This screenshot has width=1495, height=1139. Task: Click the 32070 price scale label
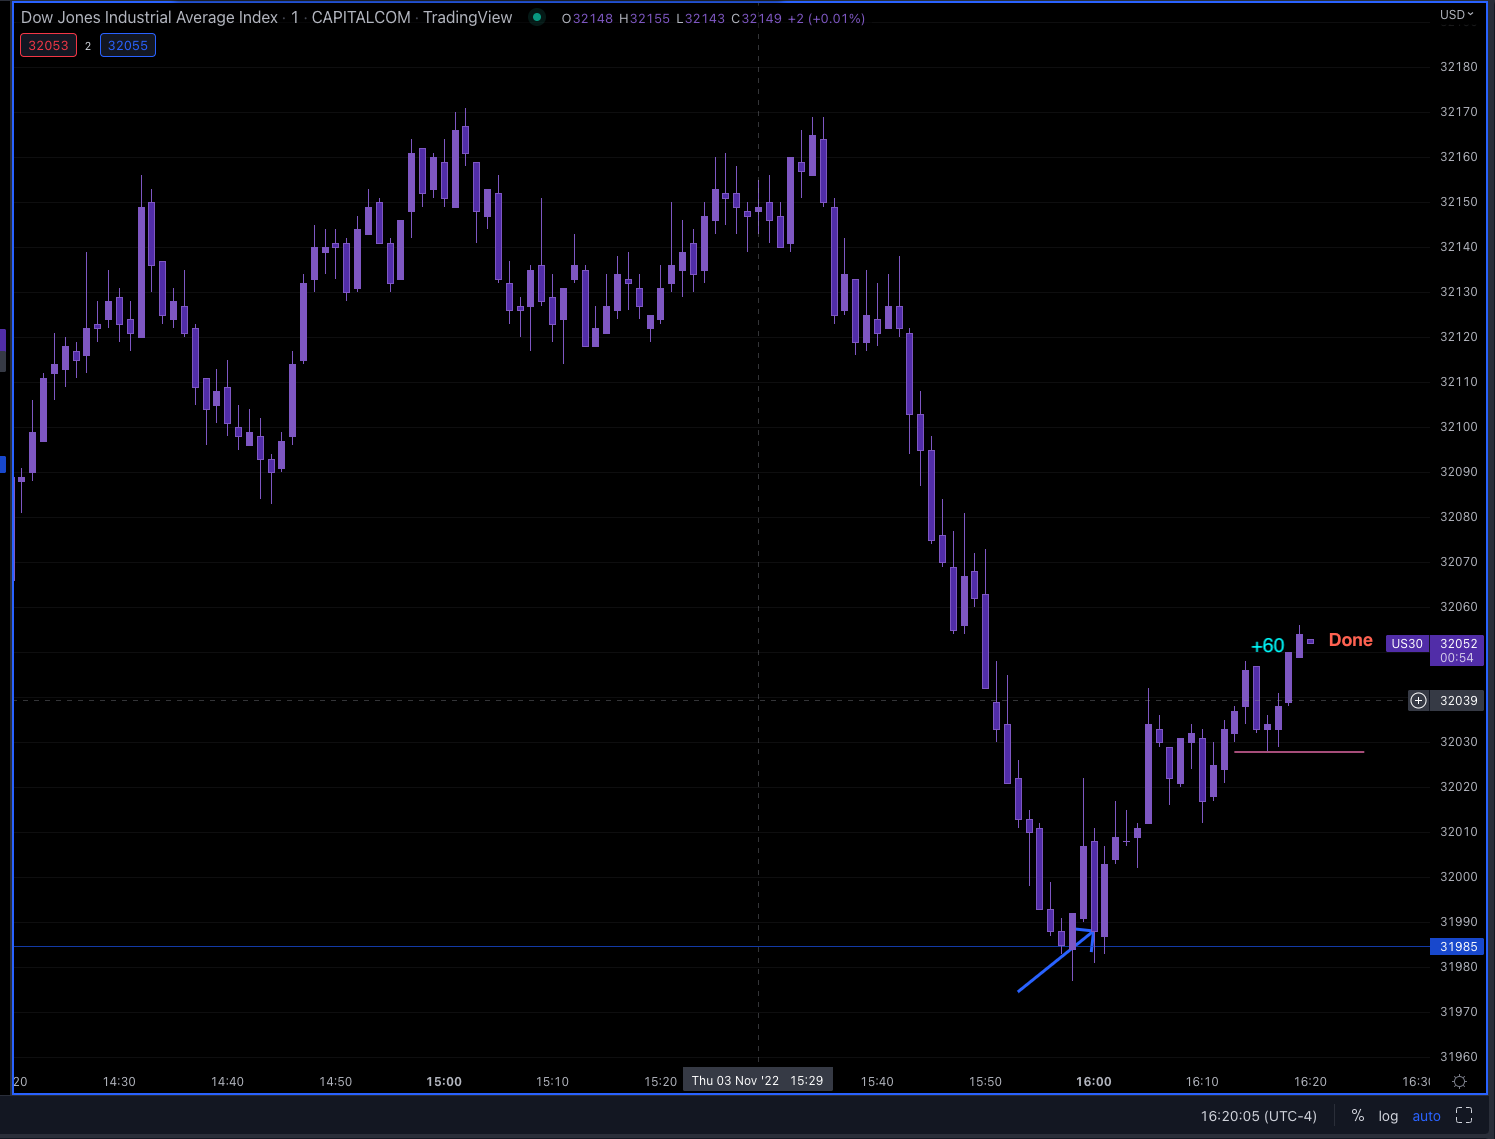(1458, 562)
